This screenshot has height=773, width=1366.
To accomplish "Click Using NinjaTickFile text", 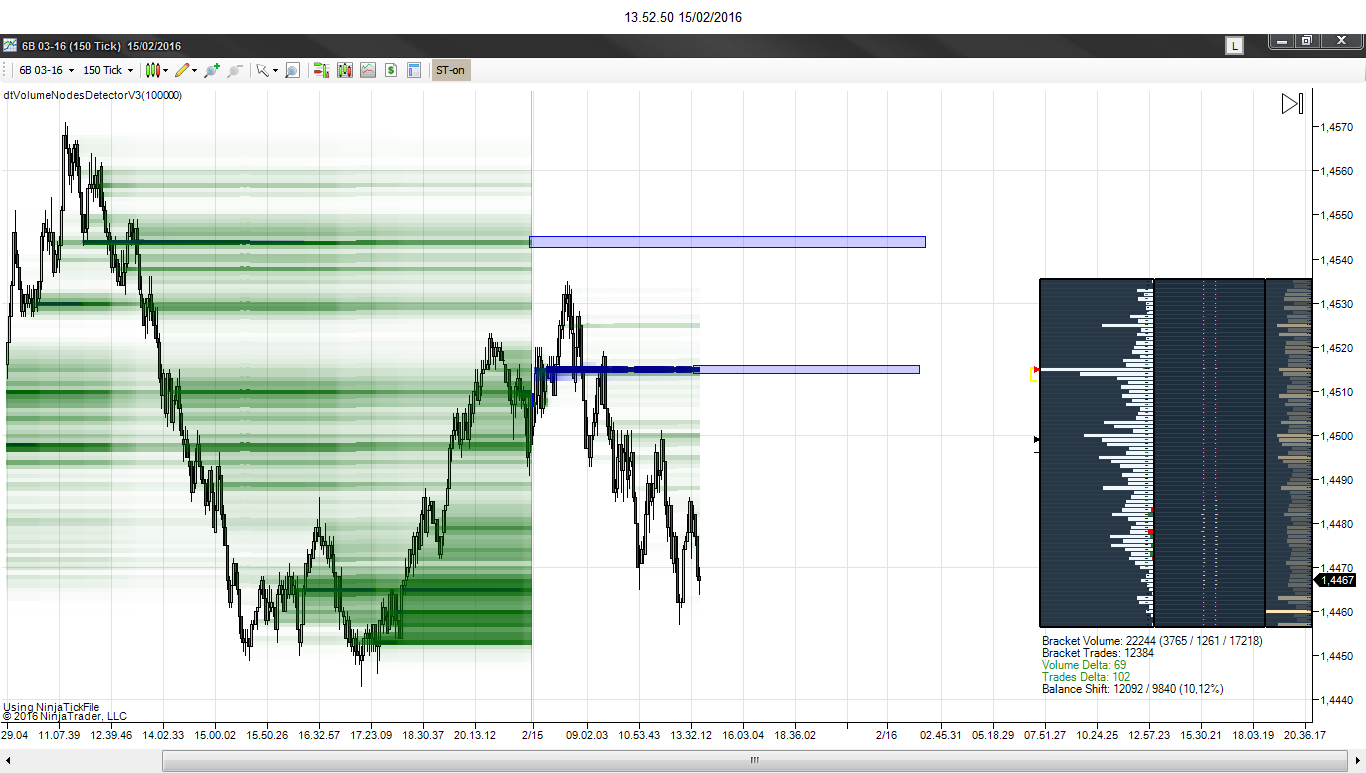I will [x=51, y=707].
